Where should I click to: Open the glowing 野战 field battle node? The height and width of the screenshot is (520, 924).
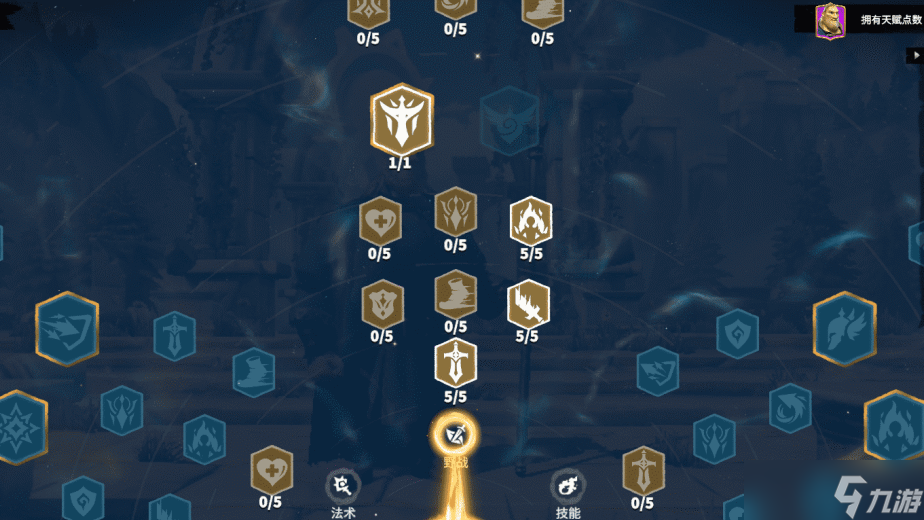tap(456, 436)
